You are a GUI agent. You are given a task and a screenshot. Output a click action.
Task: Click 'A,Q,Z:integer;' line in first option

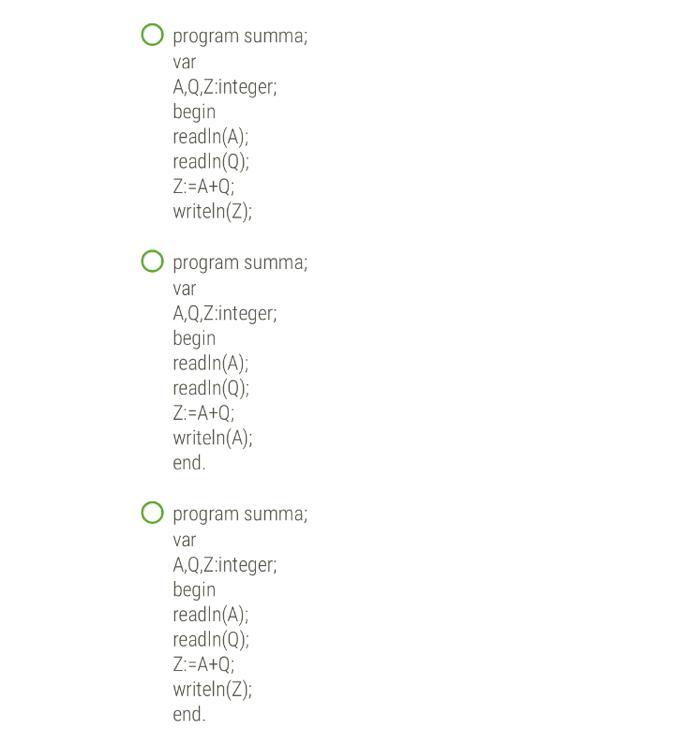(225, 88)
